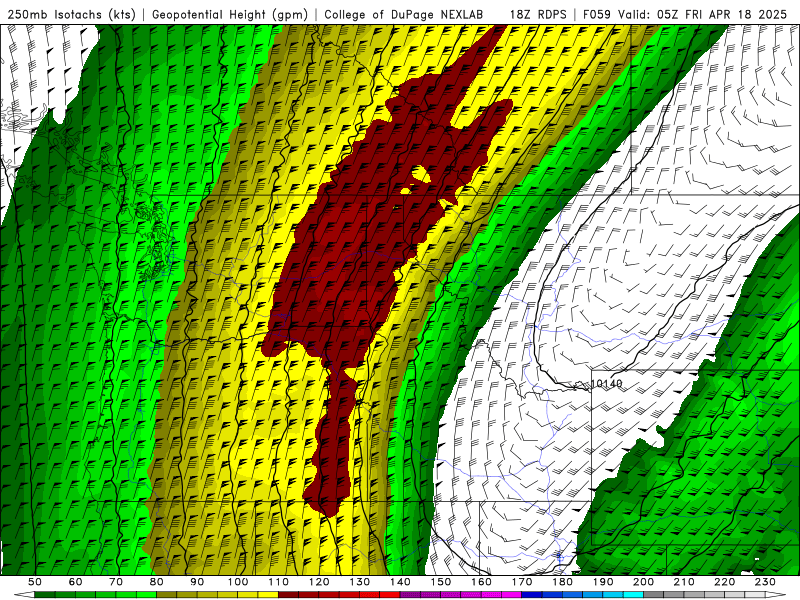
Task: Click the colorbar value '190'
Action: tap(603, 582)
